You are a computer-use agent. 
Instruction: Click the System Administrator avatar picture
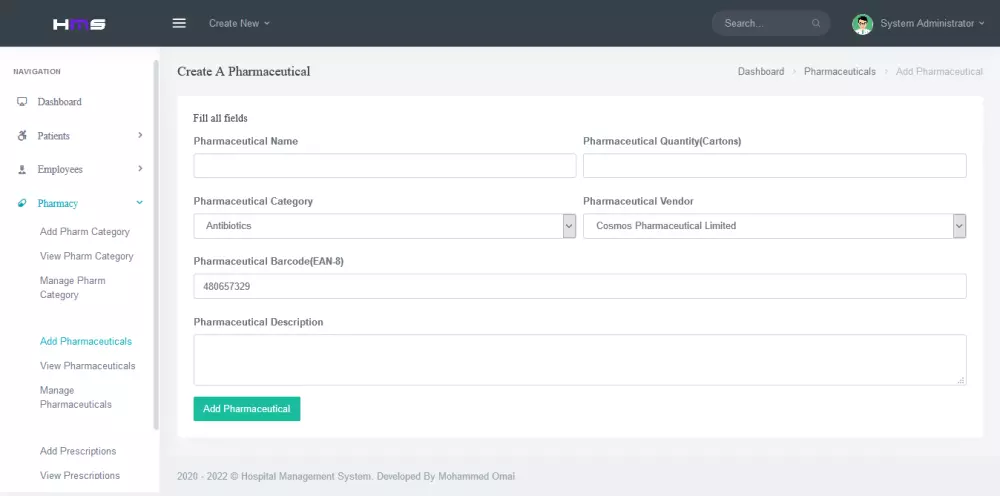[x=862, y=24]
